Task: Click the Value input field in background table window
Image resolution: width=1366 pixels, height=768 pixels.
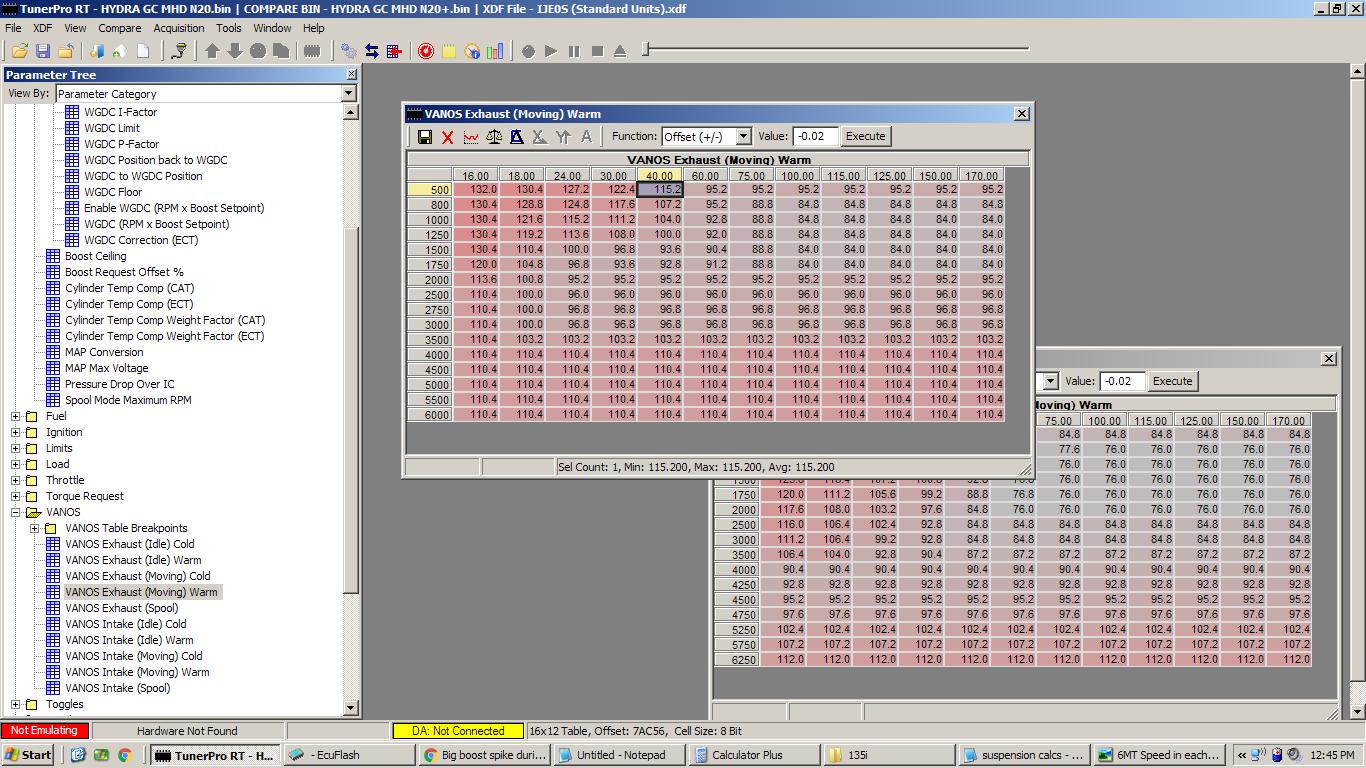Action: tap(1122, 381)
